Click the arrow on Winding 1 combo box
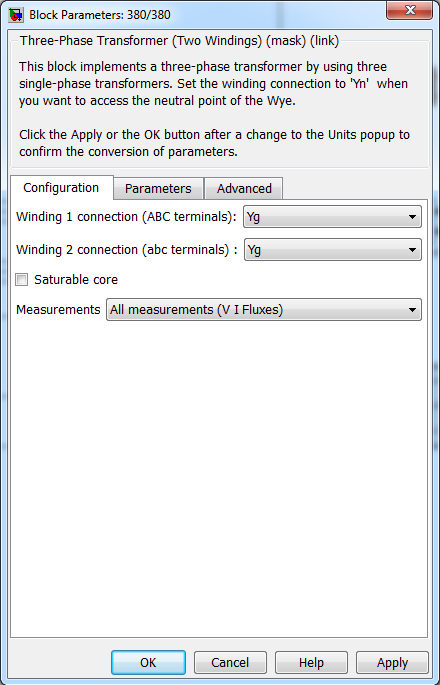 tap(412, 217)
